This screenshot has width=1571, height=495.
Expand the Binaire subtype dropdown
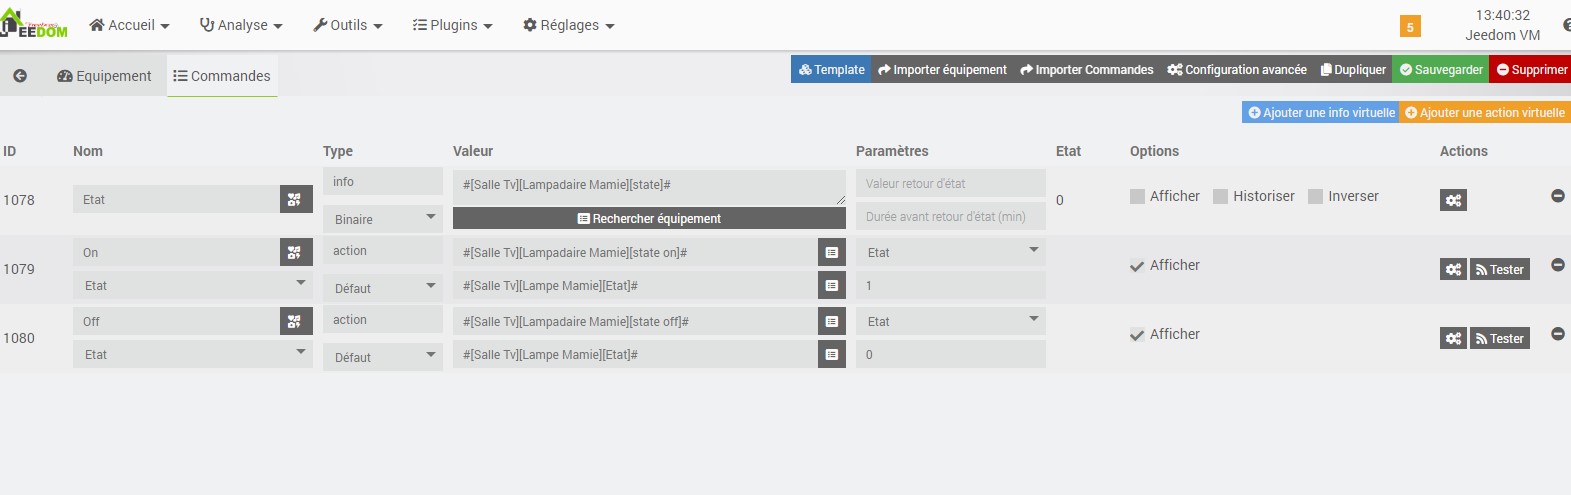click(x=383, y=219)
